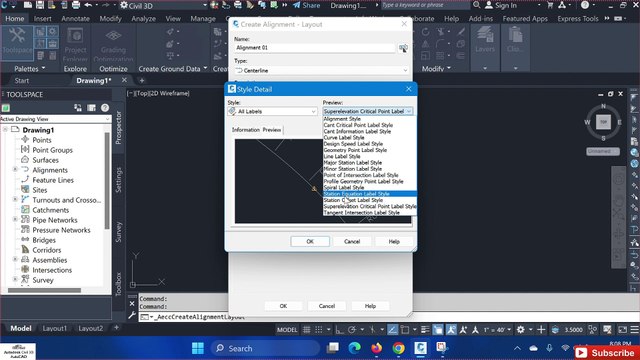Toggle snap mode in status bar
Screen dimensions: 640x360
pos(319,329)
